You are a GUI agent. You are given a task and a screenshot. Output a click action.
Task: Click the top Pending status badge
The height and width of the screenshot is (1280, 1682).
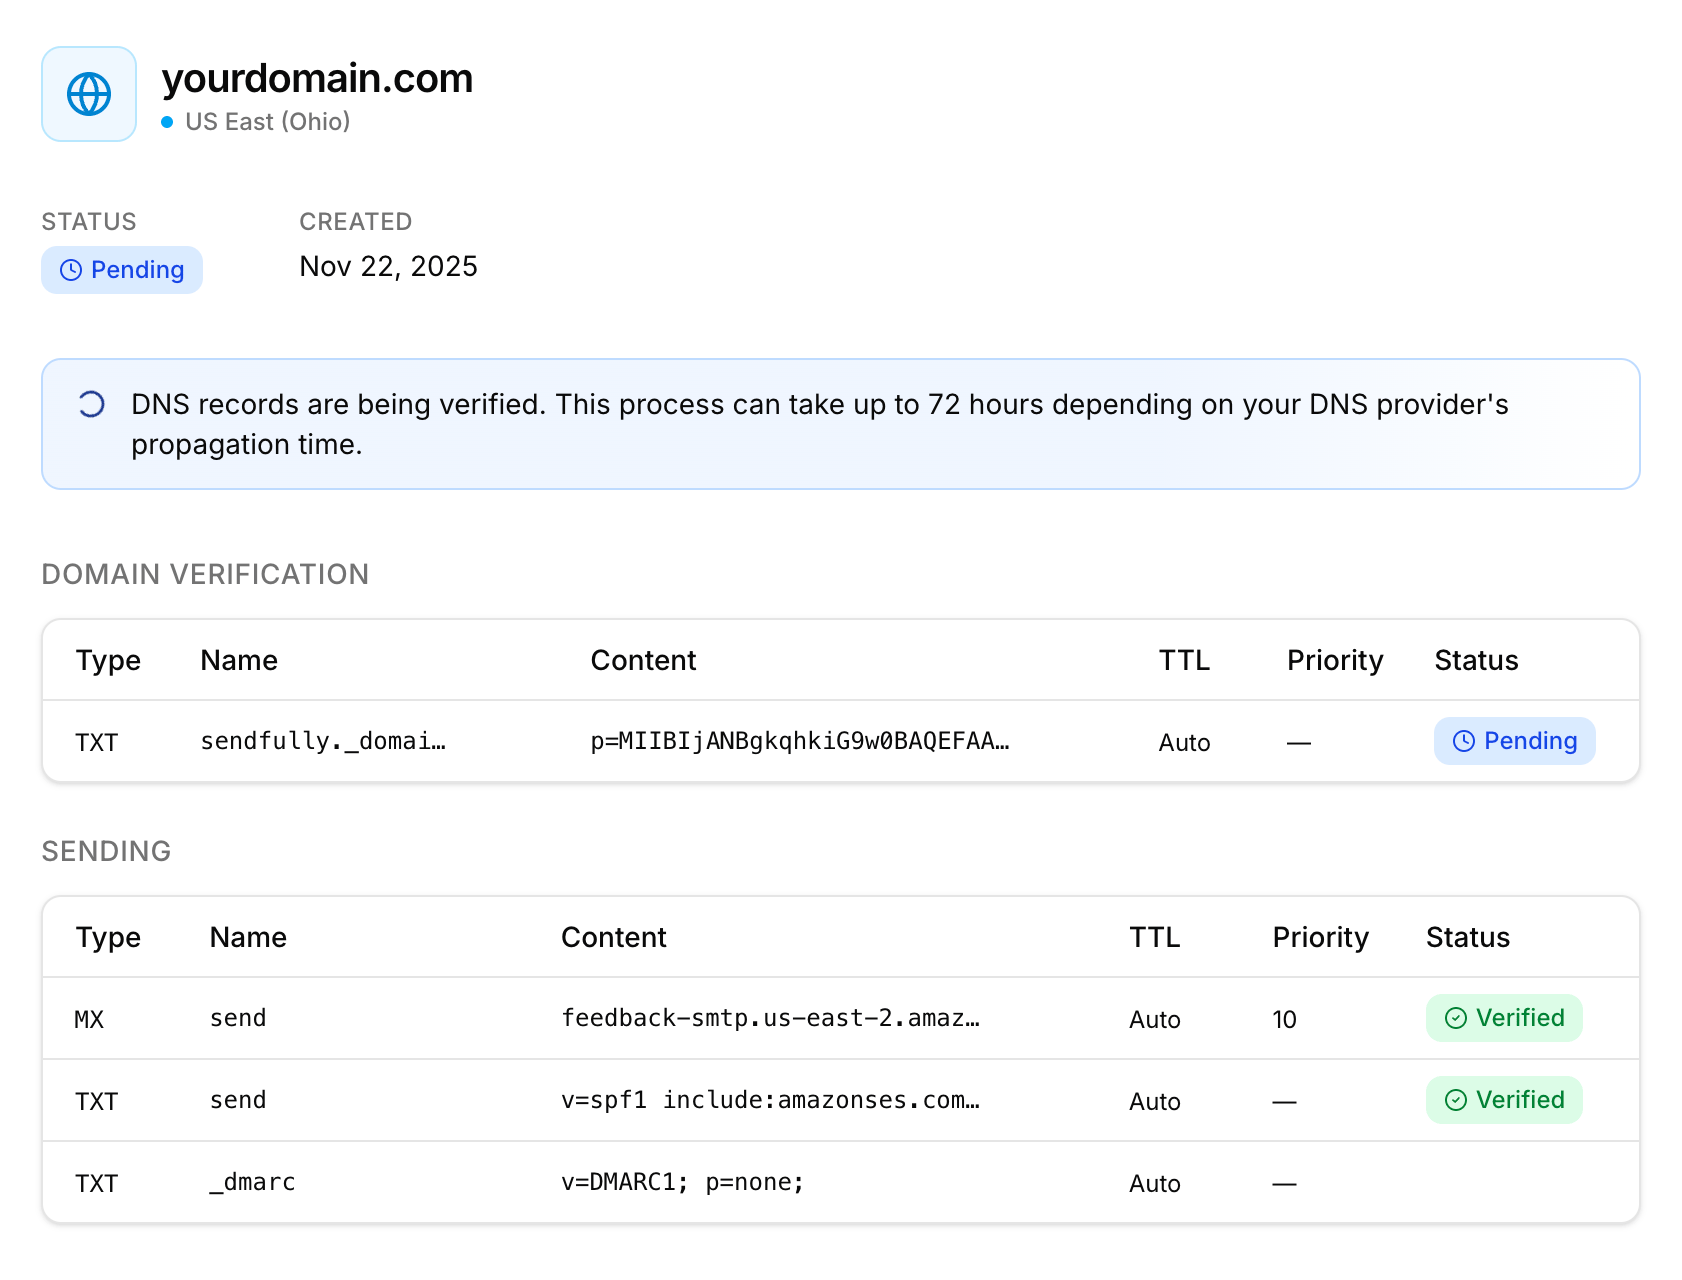122,270
